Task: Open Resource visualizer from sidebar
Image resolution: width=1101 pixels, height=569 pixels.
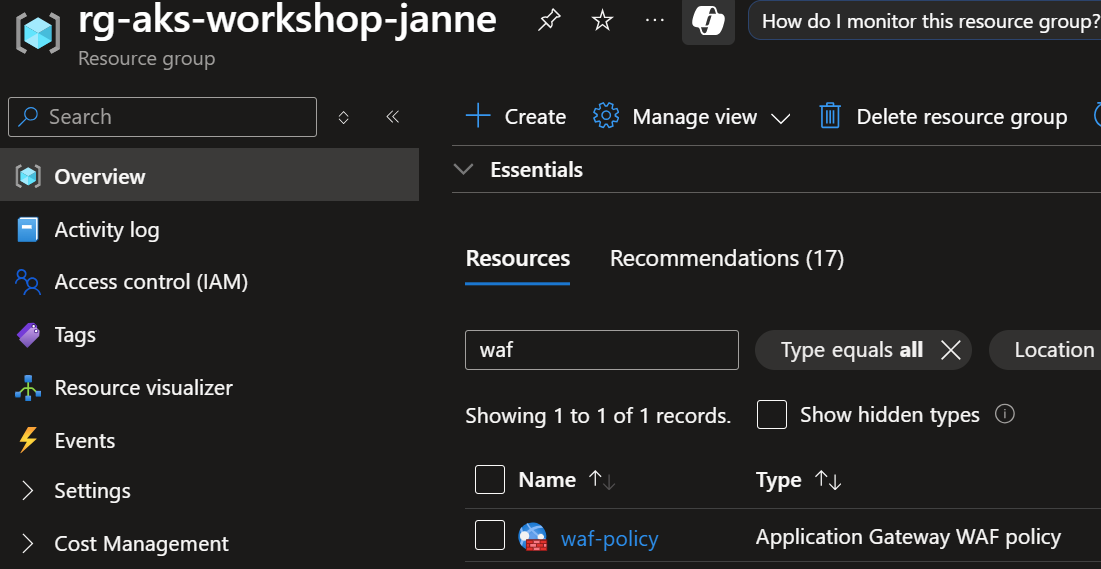Action: 143,388
